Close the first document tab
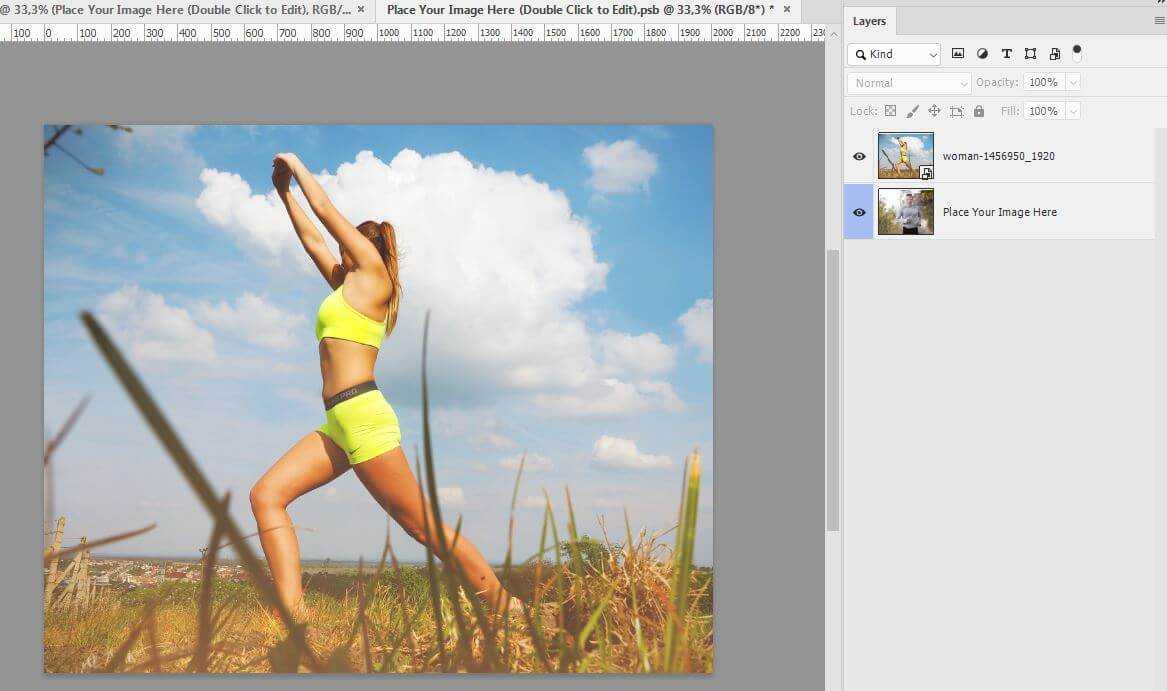This screenshot has height=691, width=1167. point(361,9)
